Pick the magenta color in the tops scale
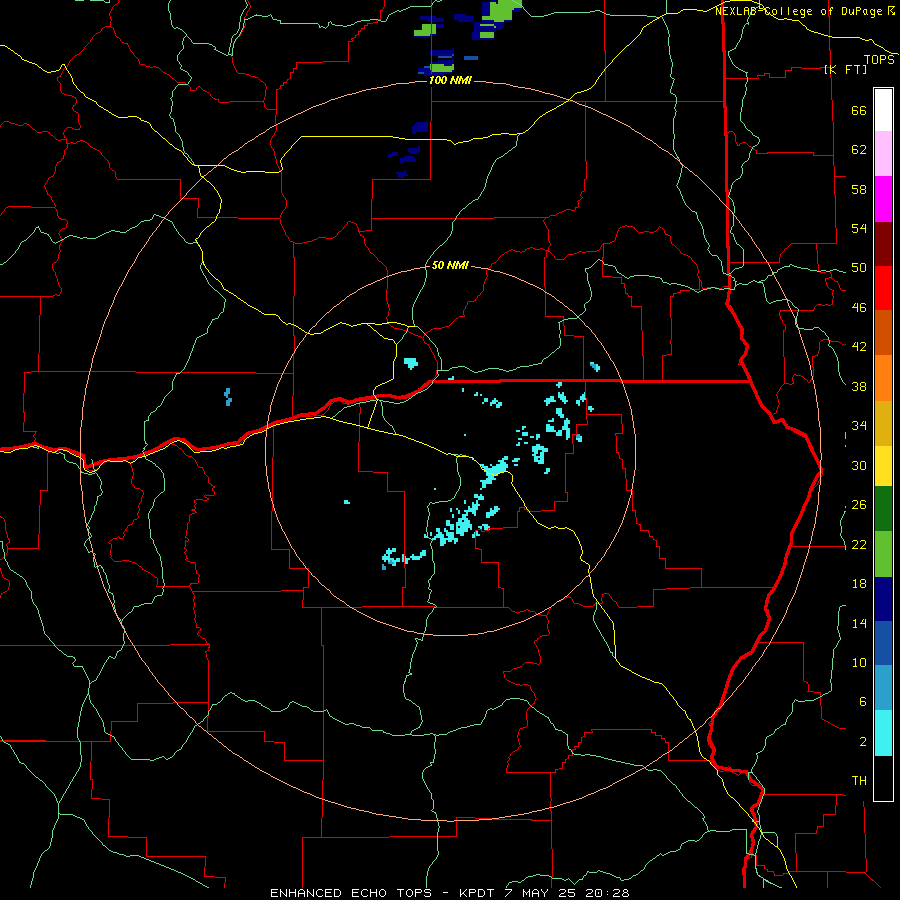 coord(883,199)
